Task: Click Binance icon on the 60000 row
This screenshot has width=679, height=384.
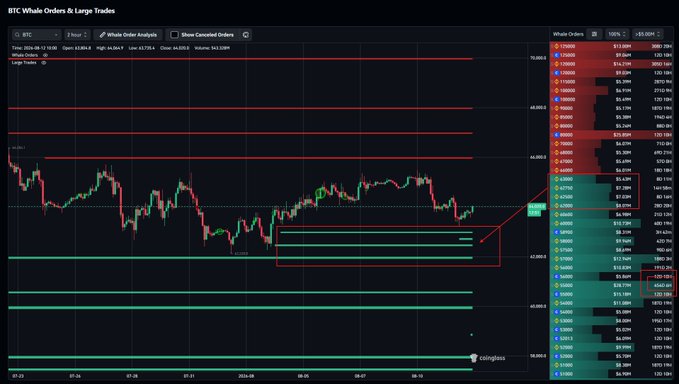Action: [556, 223]
